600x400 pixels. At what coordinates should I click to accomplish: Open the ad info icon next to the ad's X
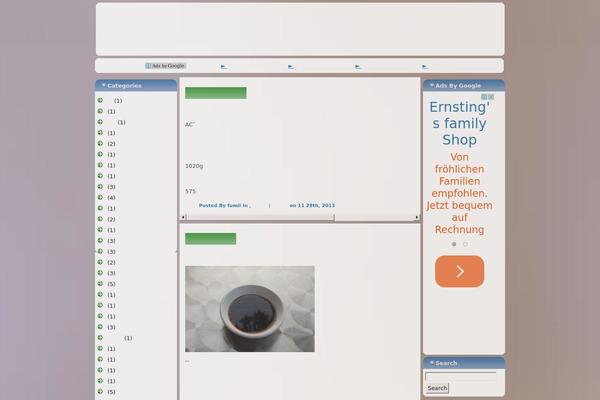(484, 97)
